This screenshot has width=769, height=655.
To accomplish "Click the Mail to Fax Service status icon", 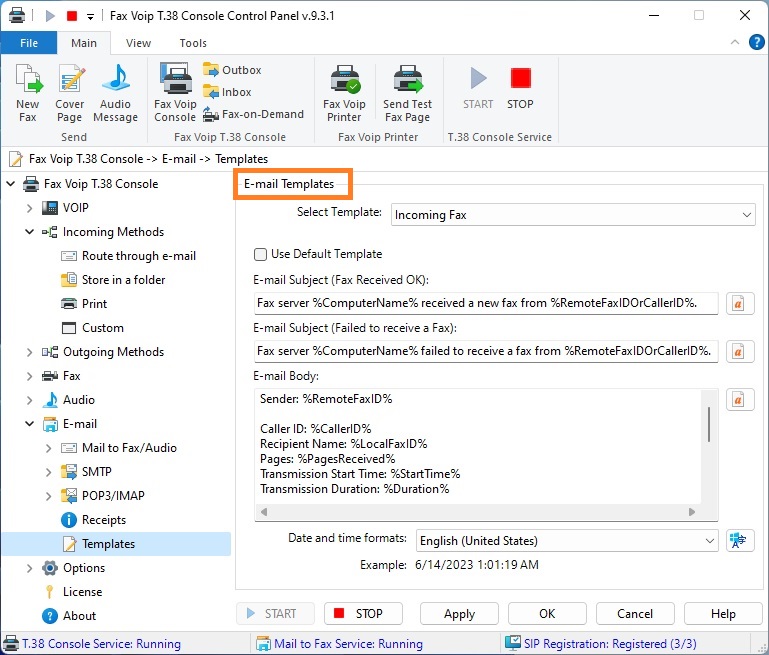I will [x=263, y=644].
